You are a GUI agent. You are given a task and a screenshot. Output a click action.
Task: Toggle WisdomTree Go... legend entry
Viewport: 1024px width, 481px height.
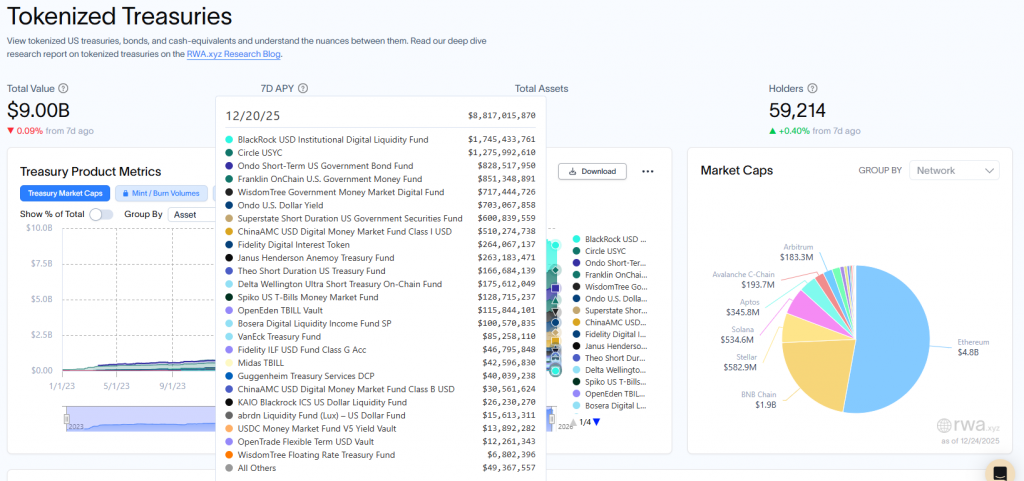(x=609, y=287)
